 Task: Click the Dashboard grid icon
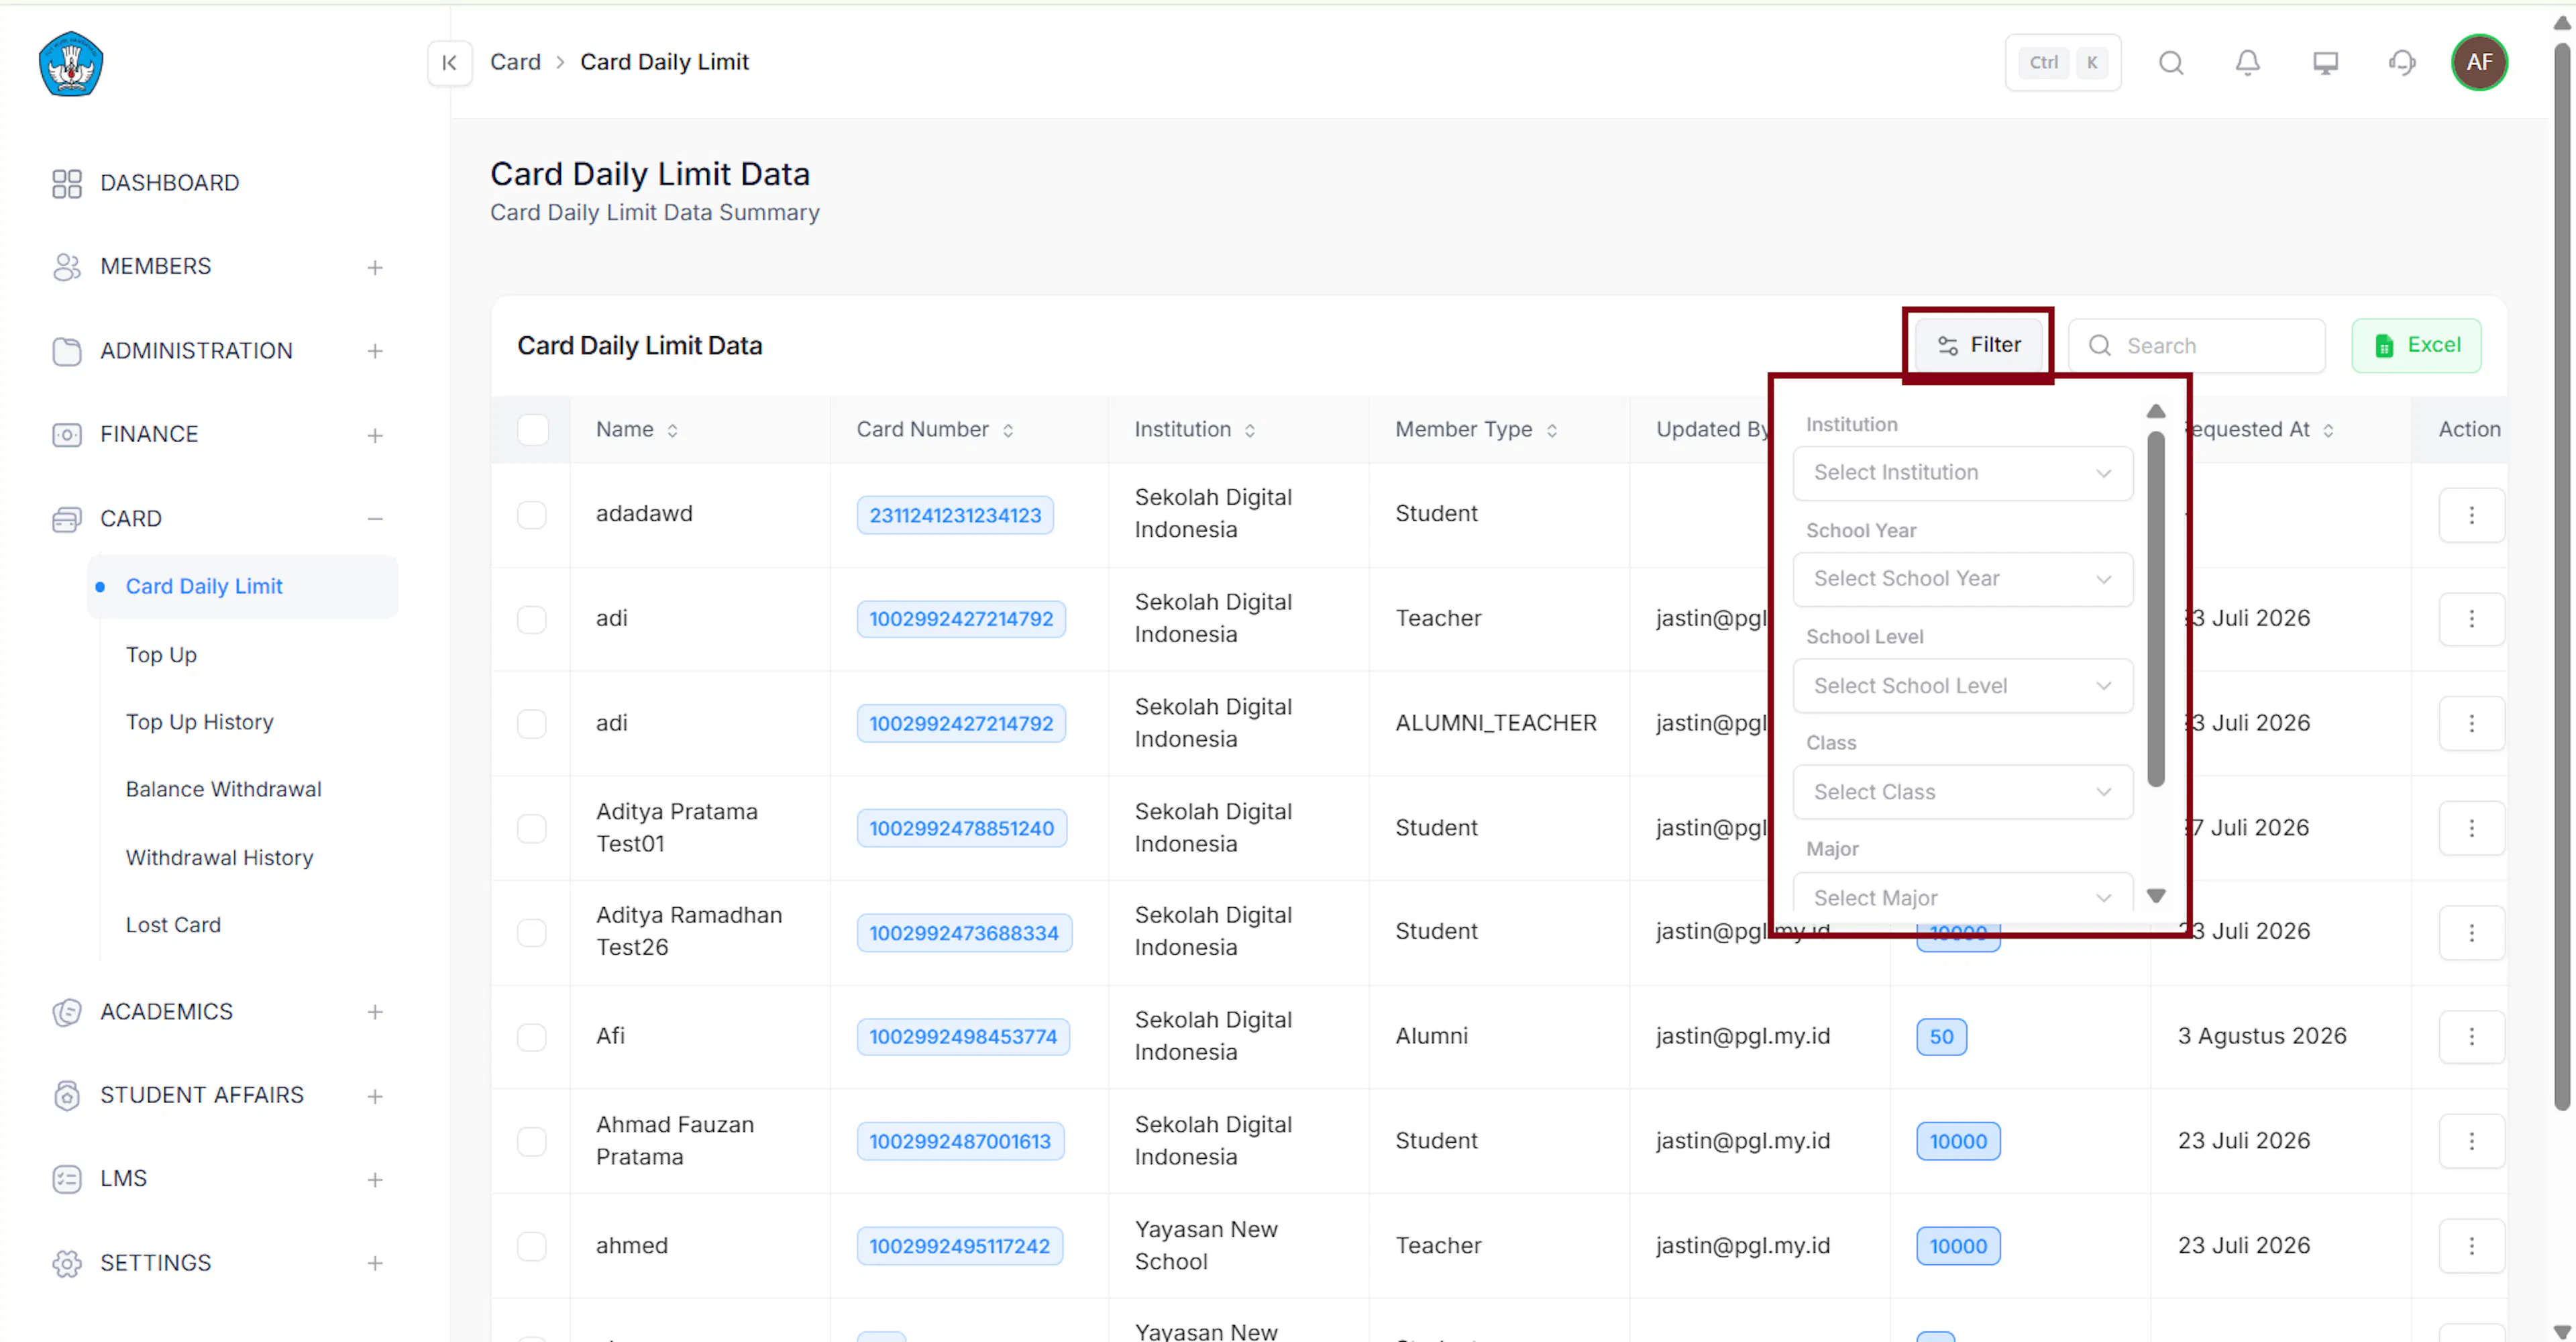coord(67,183)
